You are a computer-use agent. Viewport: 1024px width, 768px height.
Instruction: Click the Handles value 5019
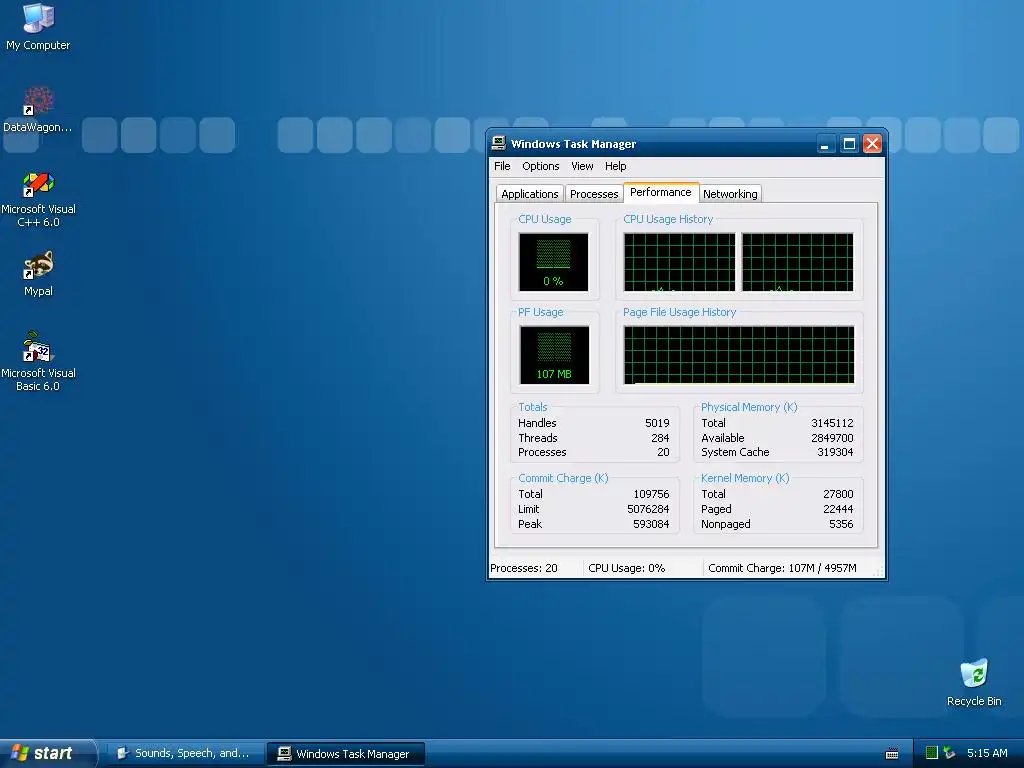point(657,423)
